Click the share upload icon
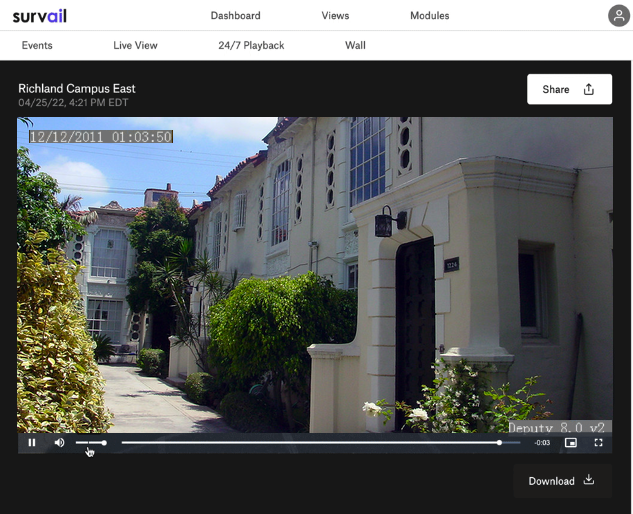 589,89
